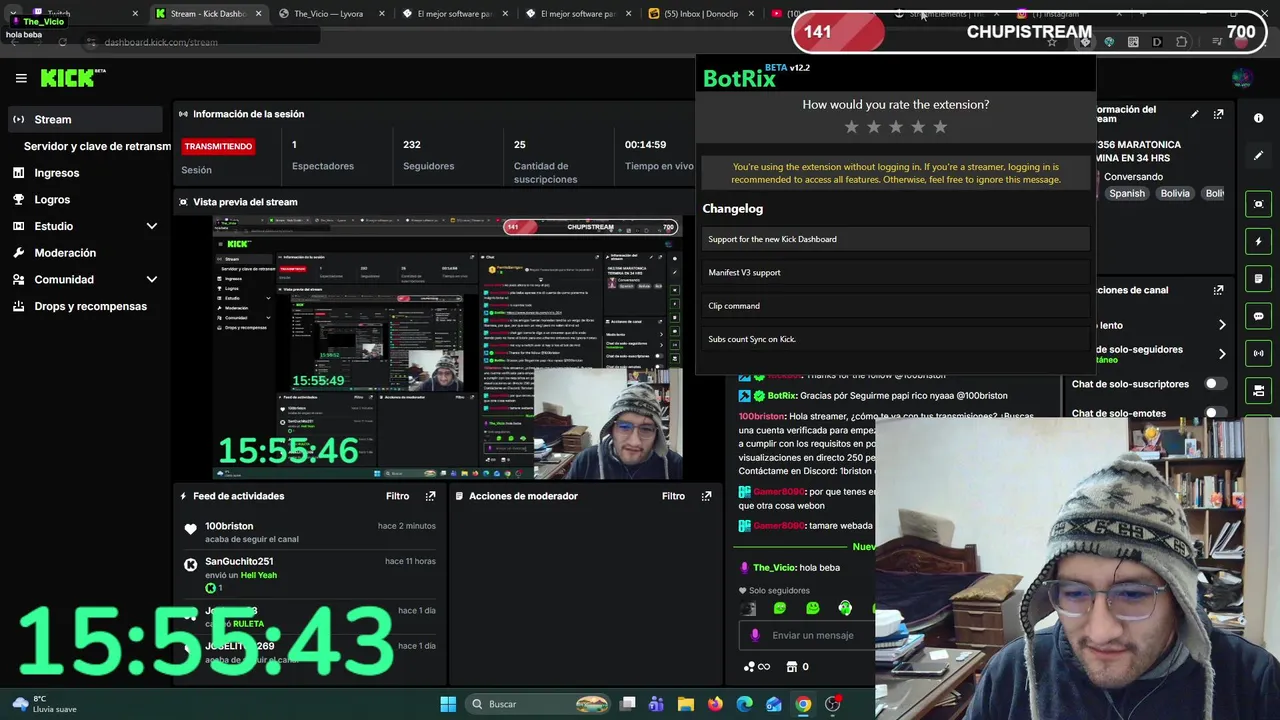Click the BotRix logo in extension popup
The image size is (1280, 720).
point(740,78)
